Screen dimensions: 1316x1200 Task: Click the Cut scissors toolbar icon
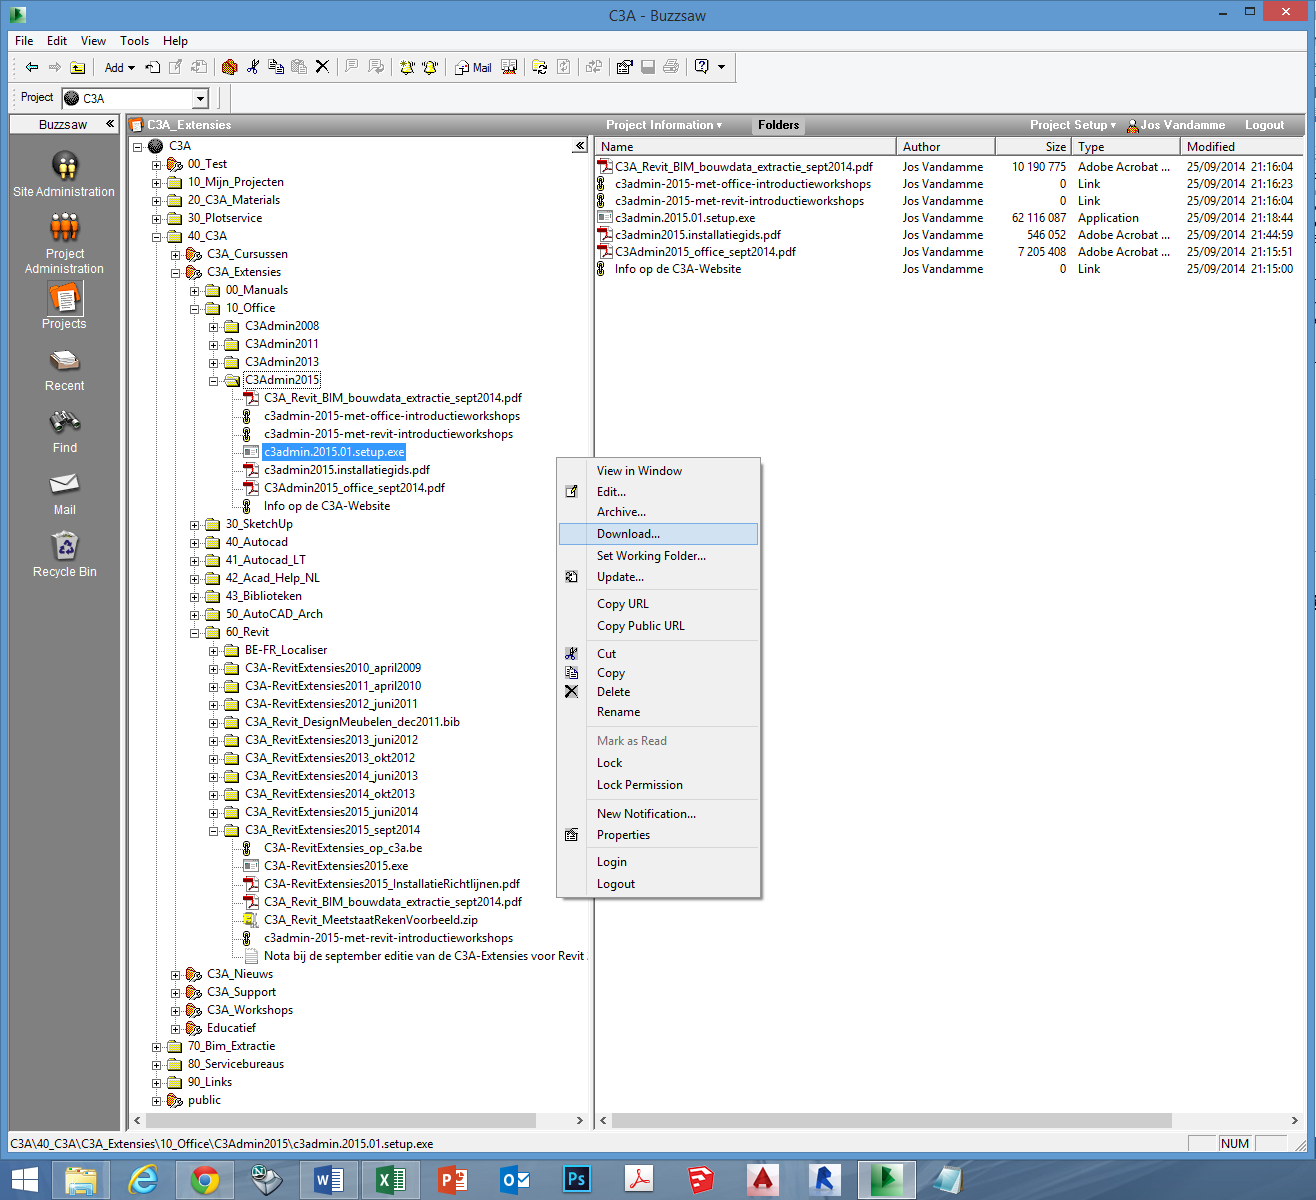tap(253, 67)
